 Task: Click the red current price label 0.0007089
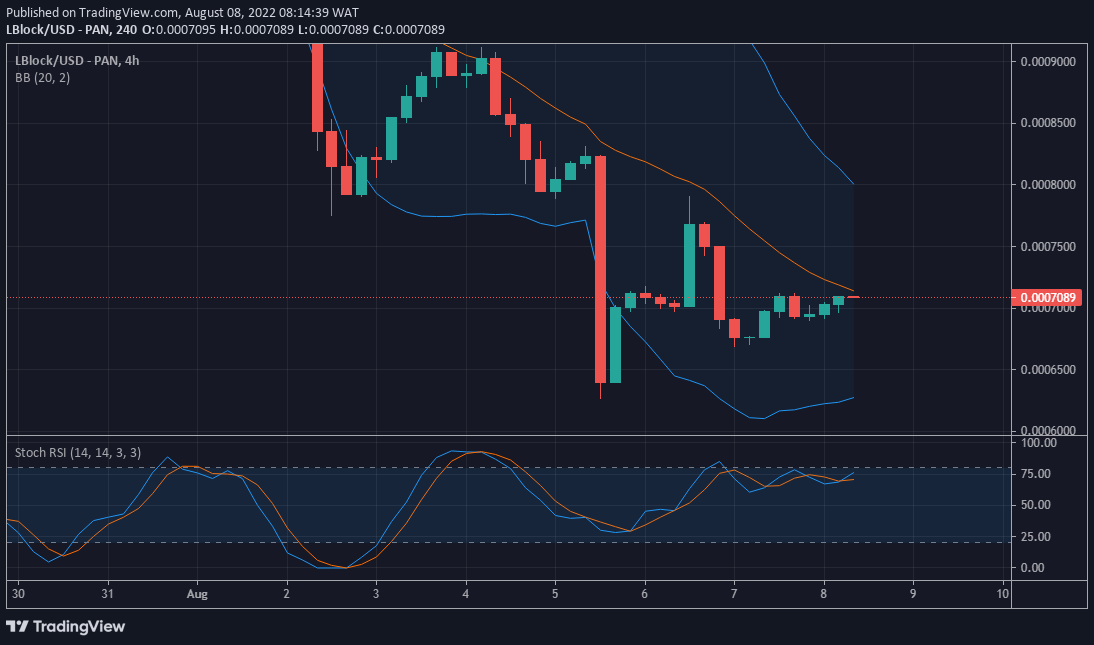(x=1047, y=297)
